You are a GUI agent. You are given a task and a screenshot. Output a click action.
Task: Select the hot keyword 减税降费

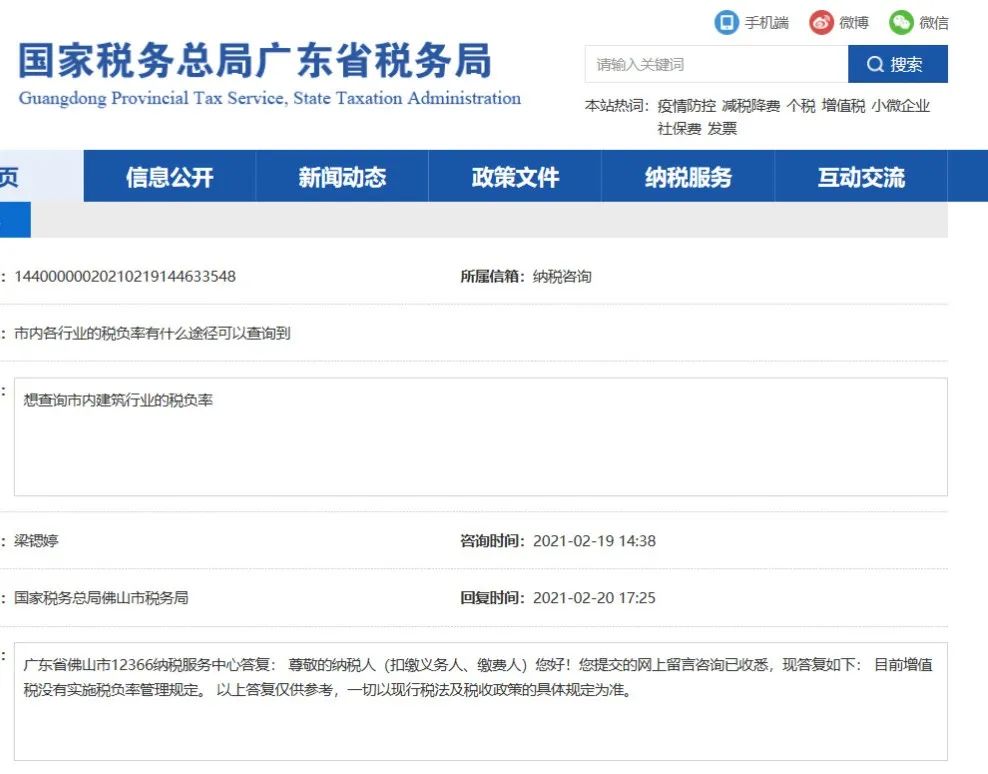pos(751,106)
